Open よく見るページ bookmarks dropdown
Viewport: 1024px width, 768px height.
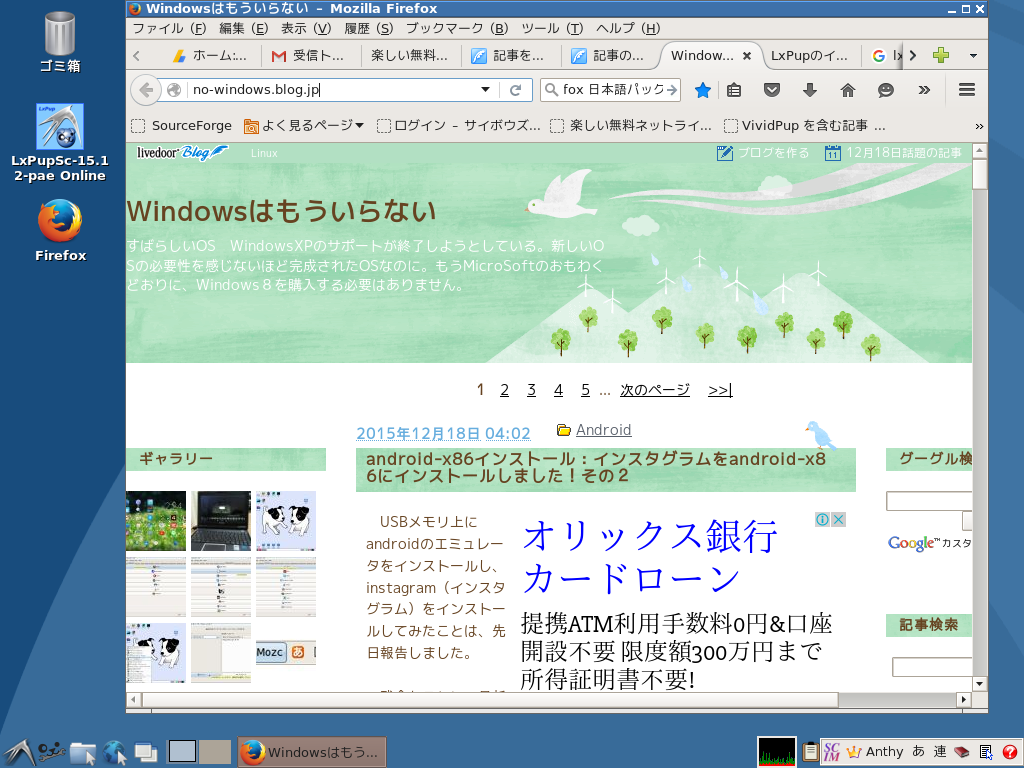pos(303,125)
